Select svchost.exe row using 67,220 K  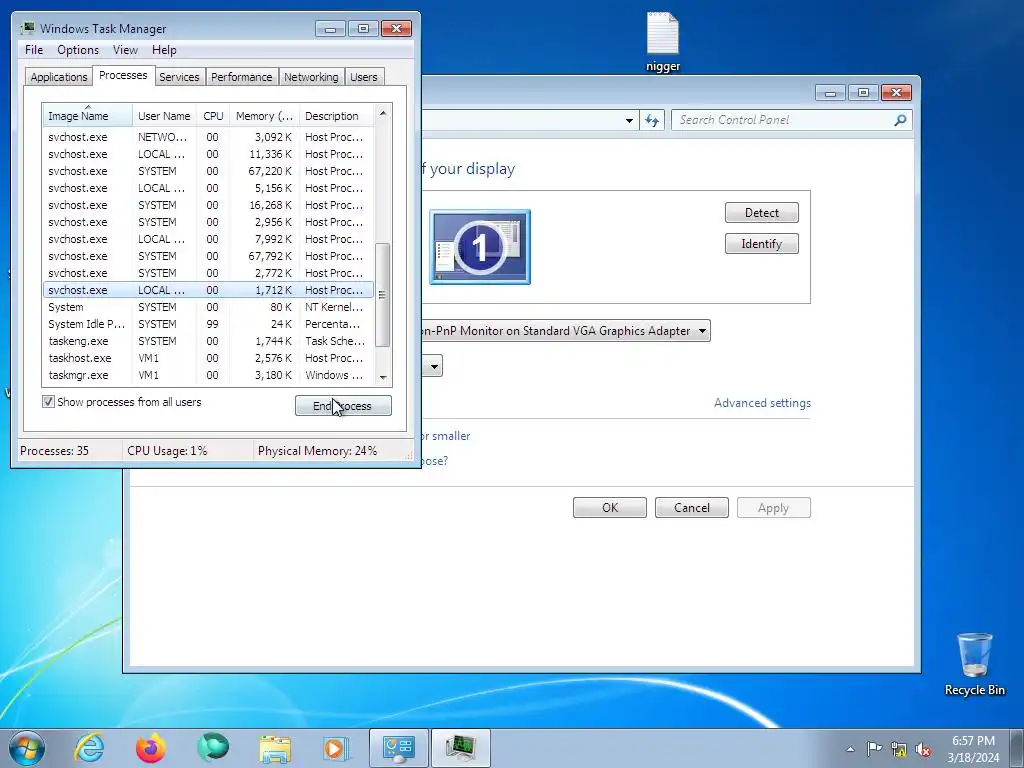coord(208,171)
